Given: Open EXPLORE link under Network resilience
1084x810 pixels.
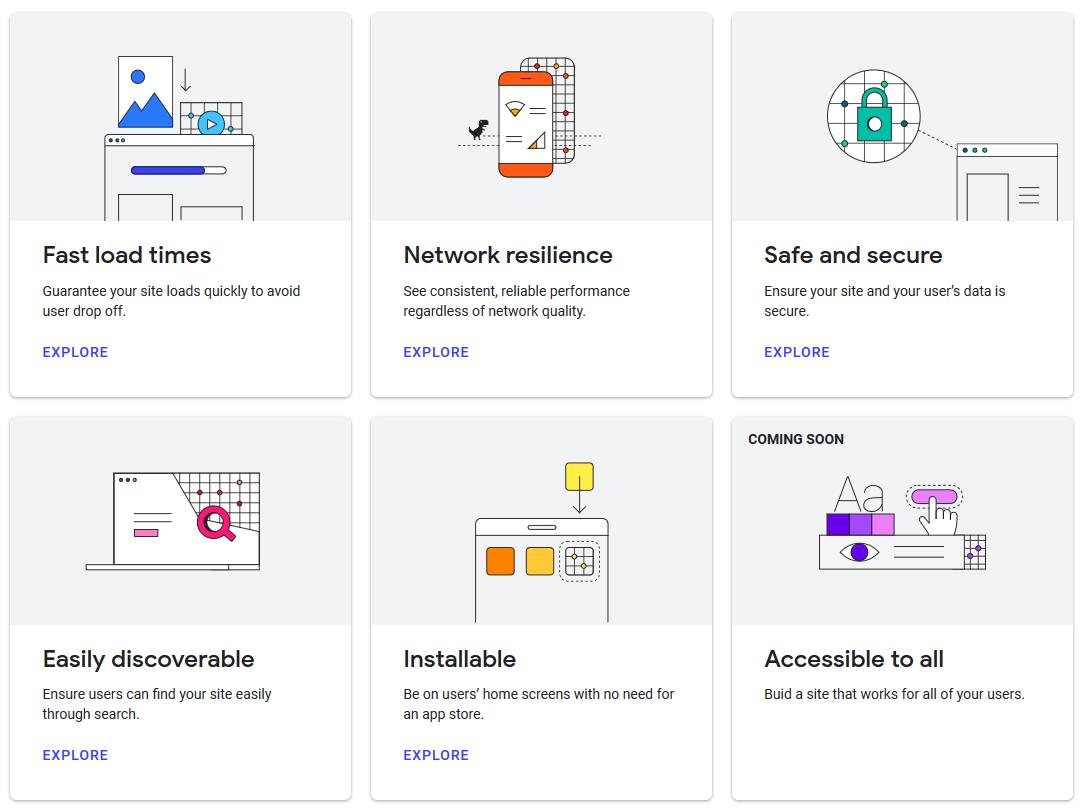Looking at the screenshot, I should (x=436, y=352).
